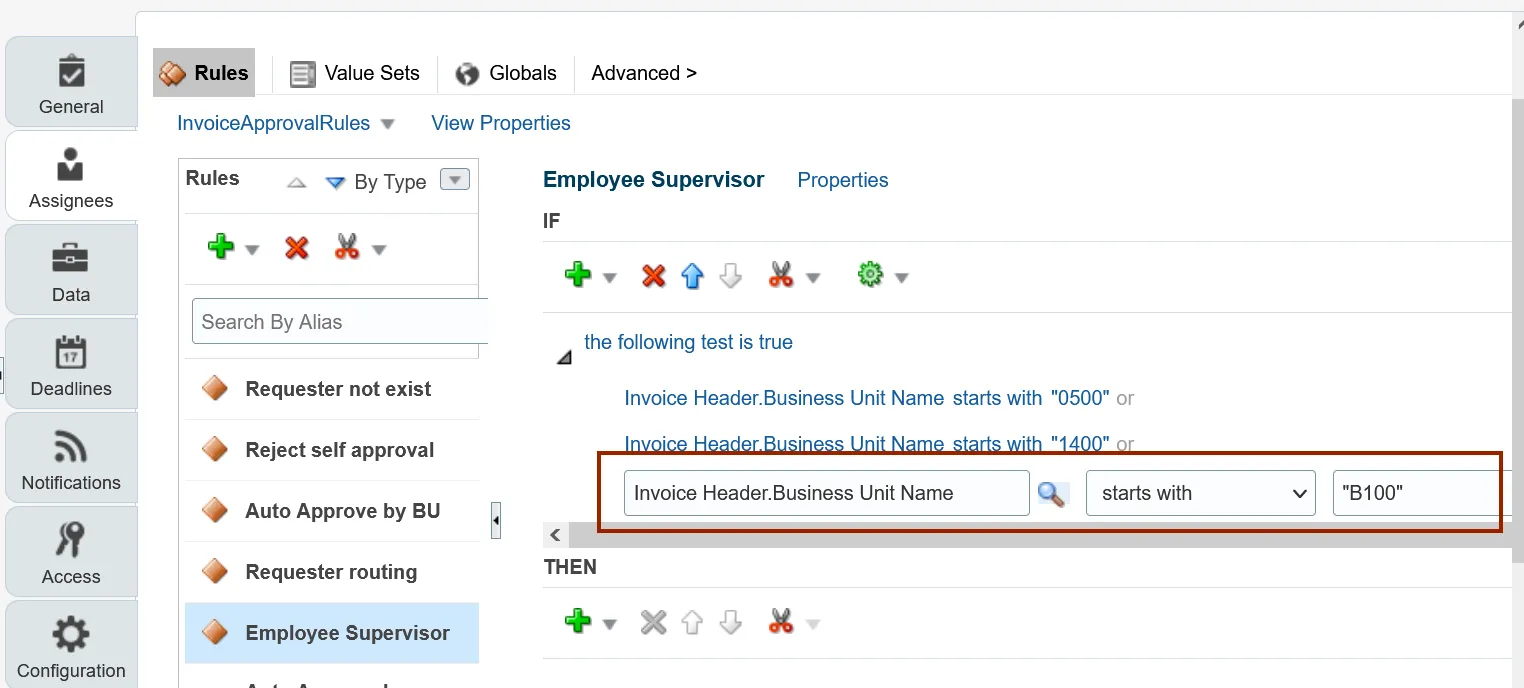Click the blue up arrow in IF toolbar

coord(692,276)
